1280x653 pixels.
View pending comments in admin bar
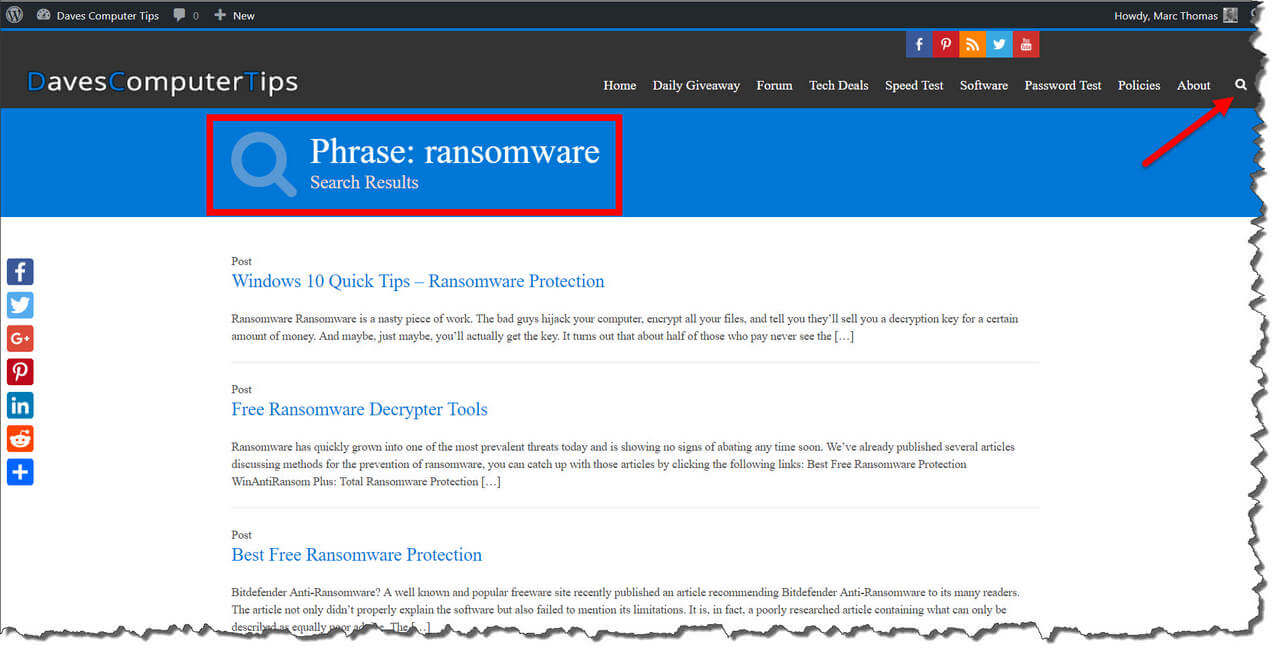[186, 15]
